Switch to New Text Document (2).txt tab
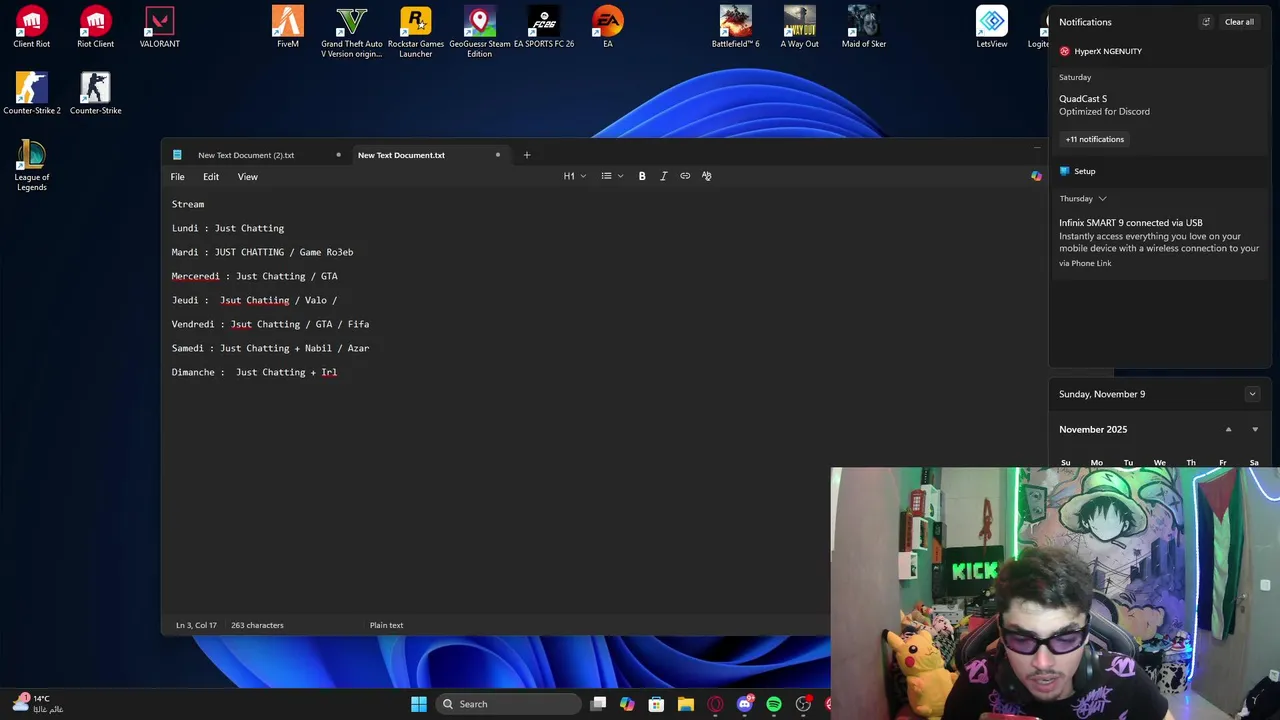 click(246, 155)
